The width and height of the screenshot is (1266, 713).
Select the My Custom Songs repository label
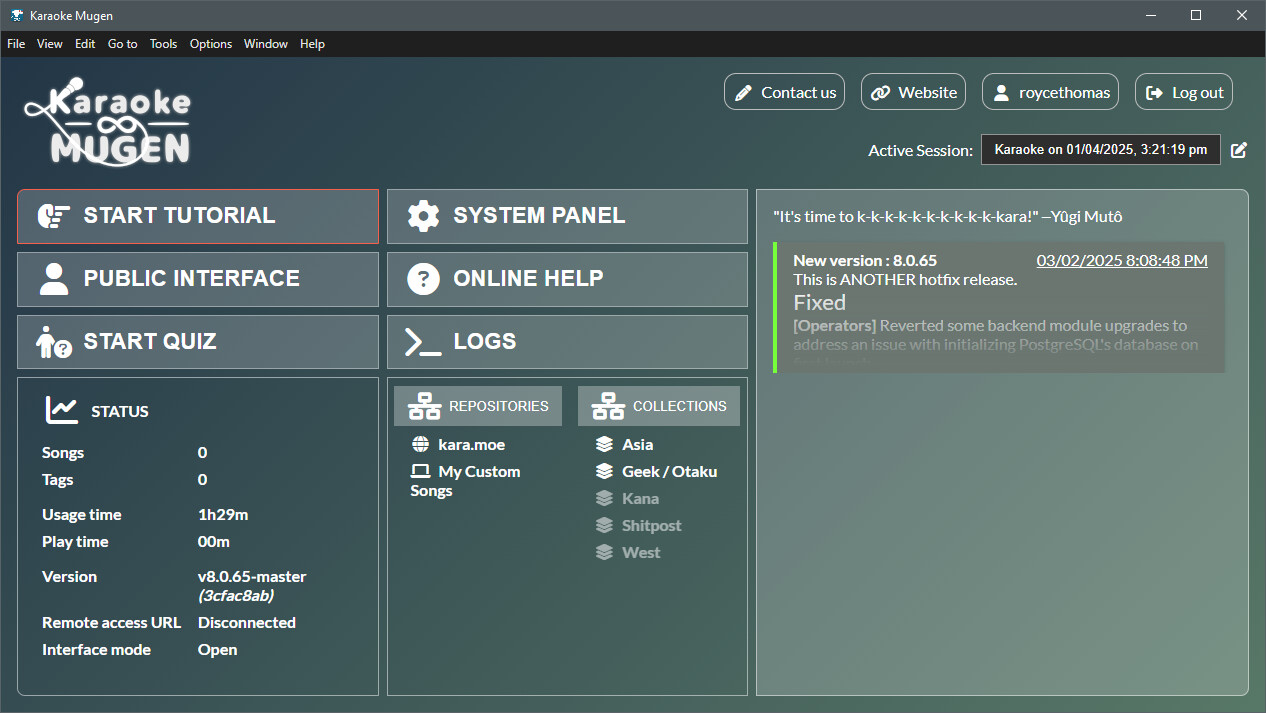465,481
